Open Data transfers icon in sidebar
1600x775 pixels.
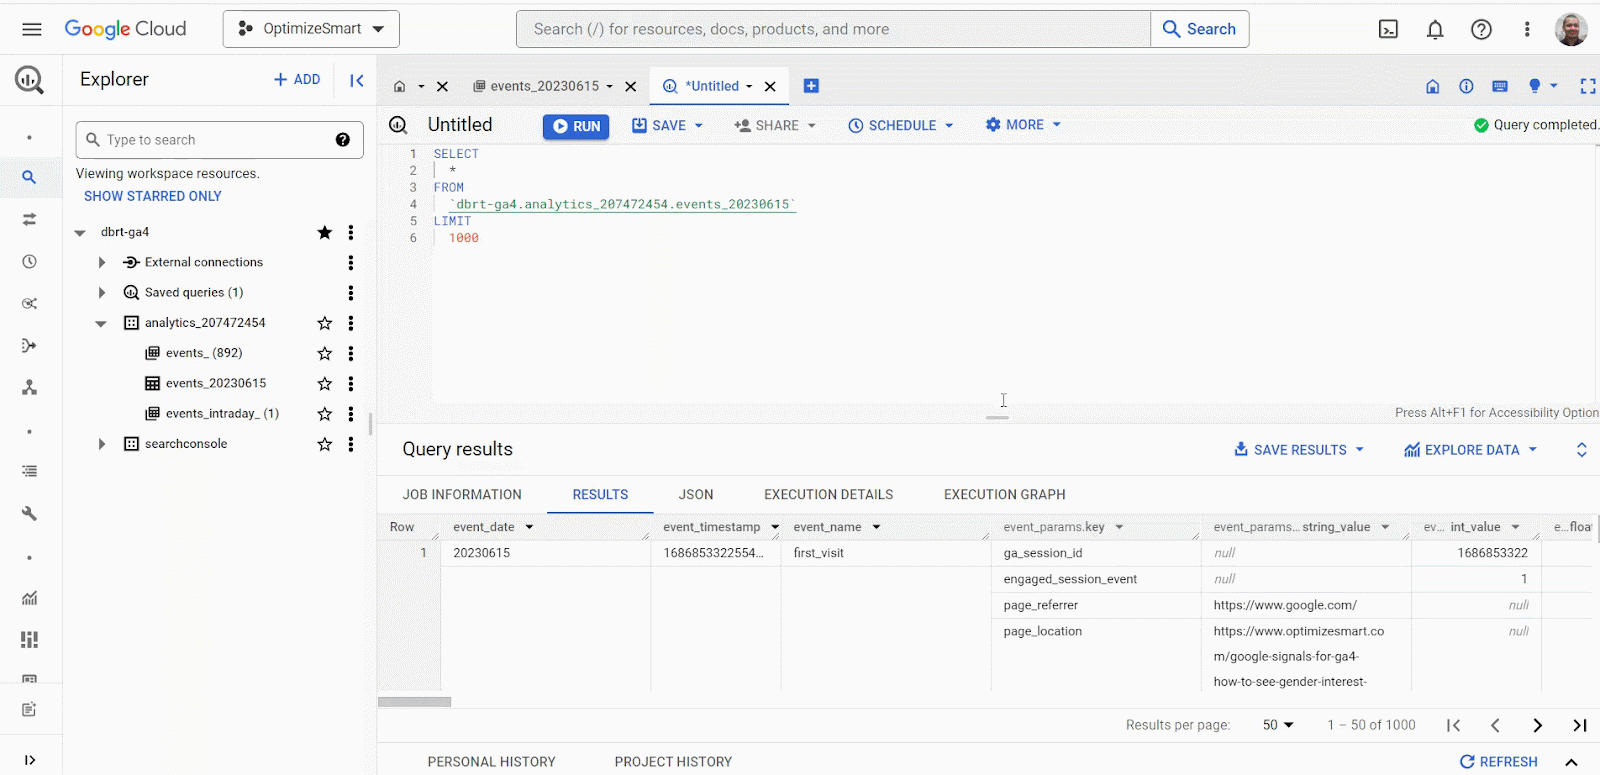29,219
